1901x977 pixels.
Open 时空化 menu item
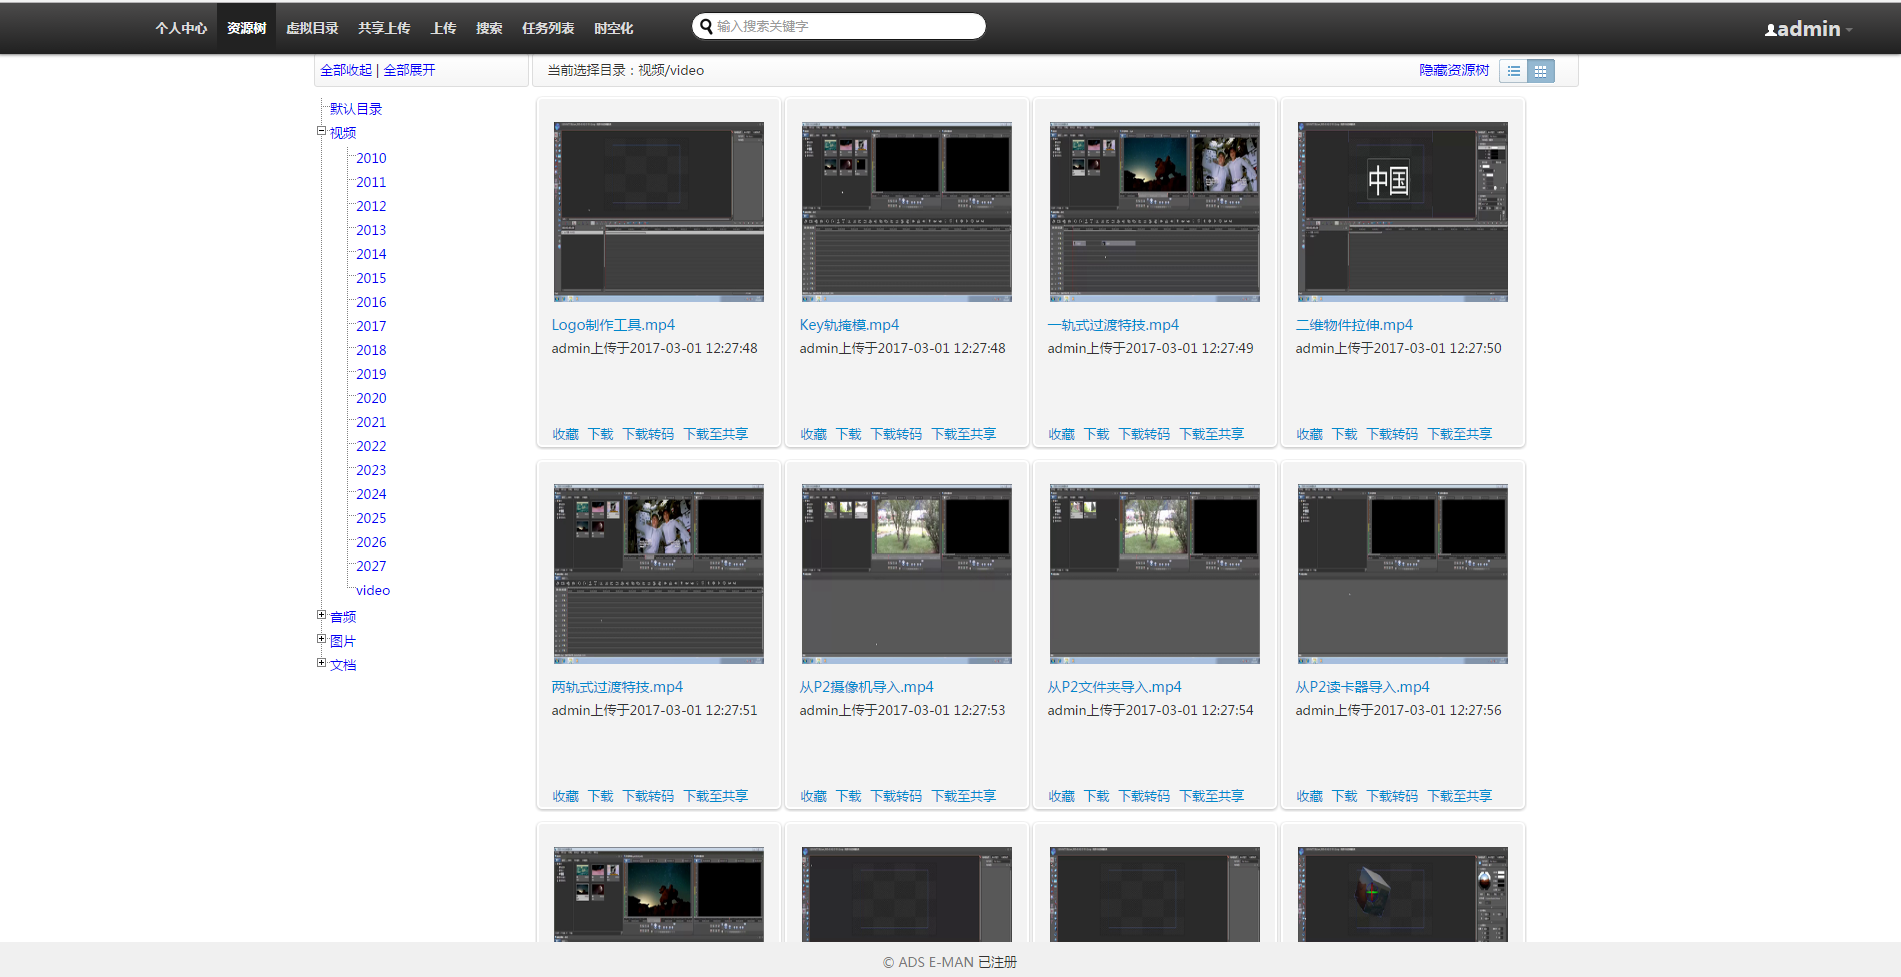(x=613, y=28)
